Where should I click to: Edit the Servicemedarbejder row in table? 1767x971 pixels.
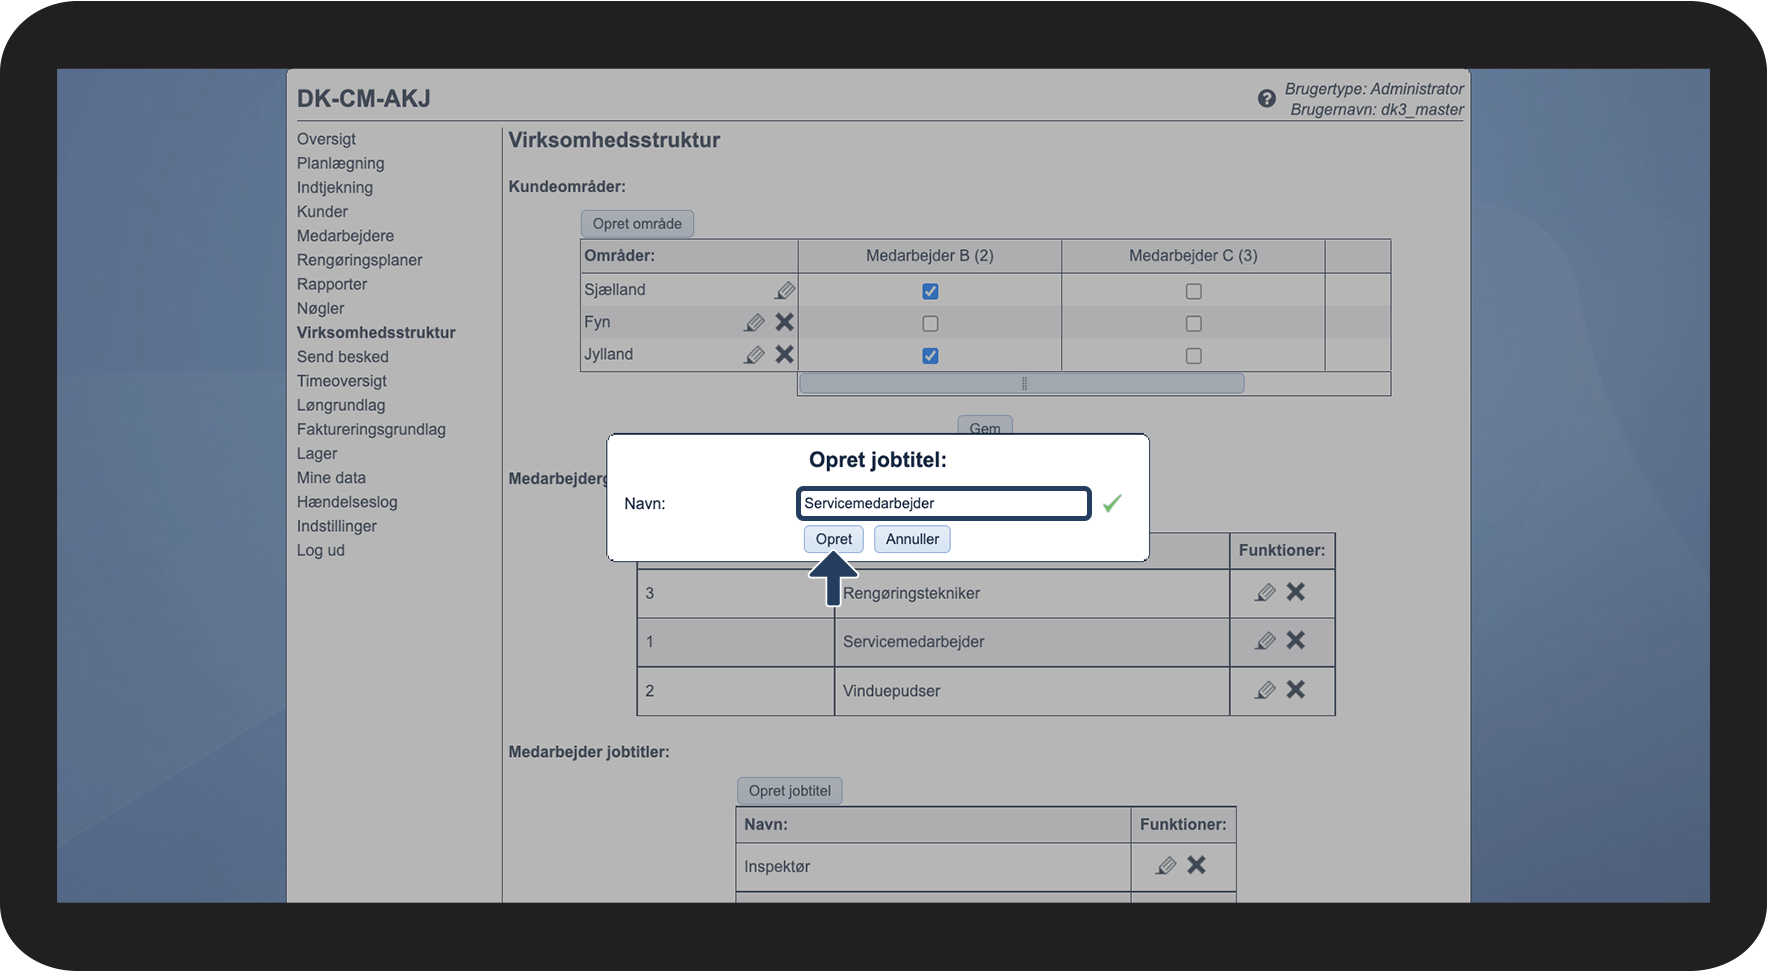point(1265,641)
